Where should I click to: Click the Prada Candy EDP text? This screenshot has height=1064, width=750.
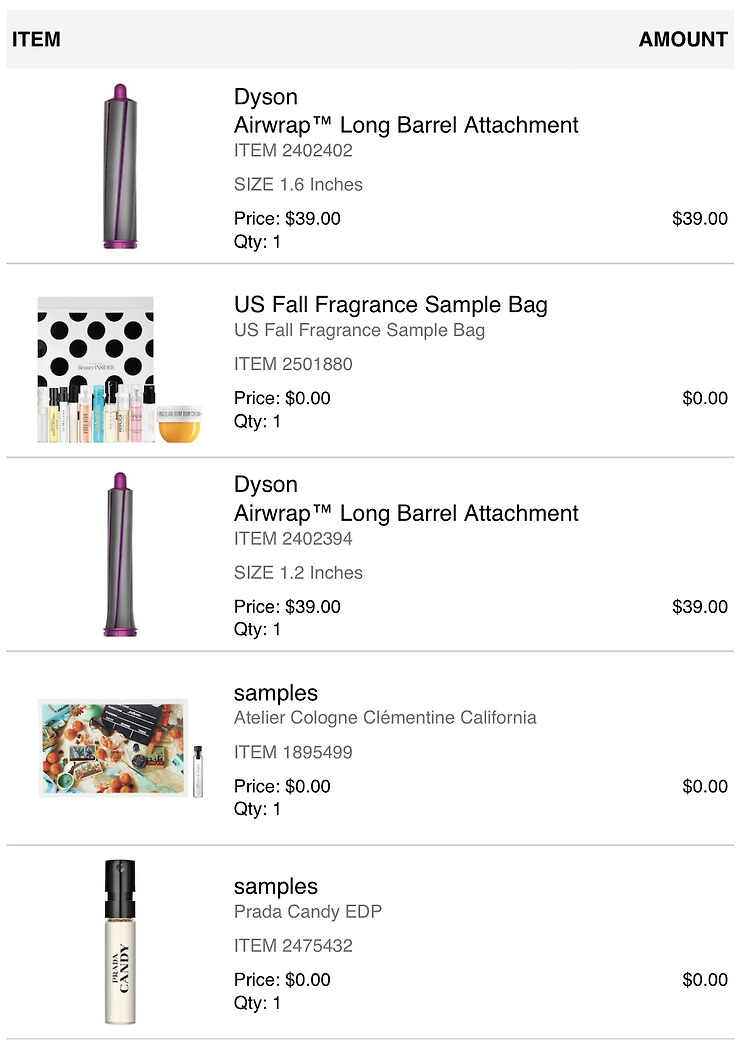[x=307, y=911]
